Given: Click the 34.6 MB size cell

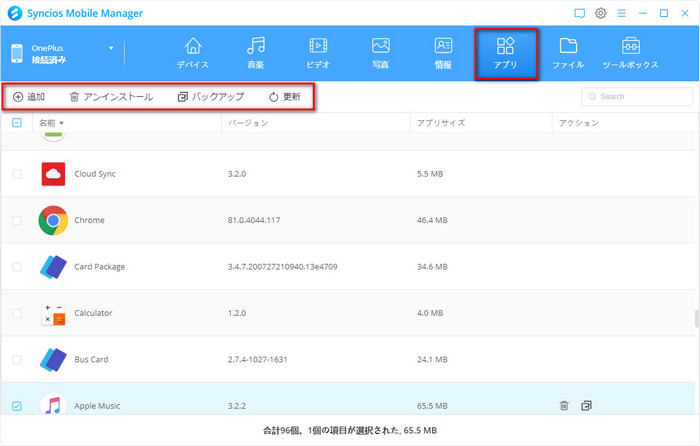Looking at the screenshot, I should 432,267.
